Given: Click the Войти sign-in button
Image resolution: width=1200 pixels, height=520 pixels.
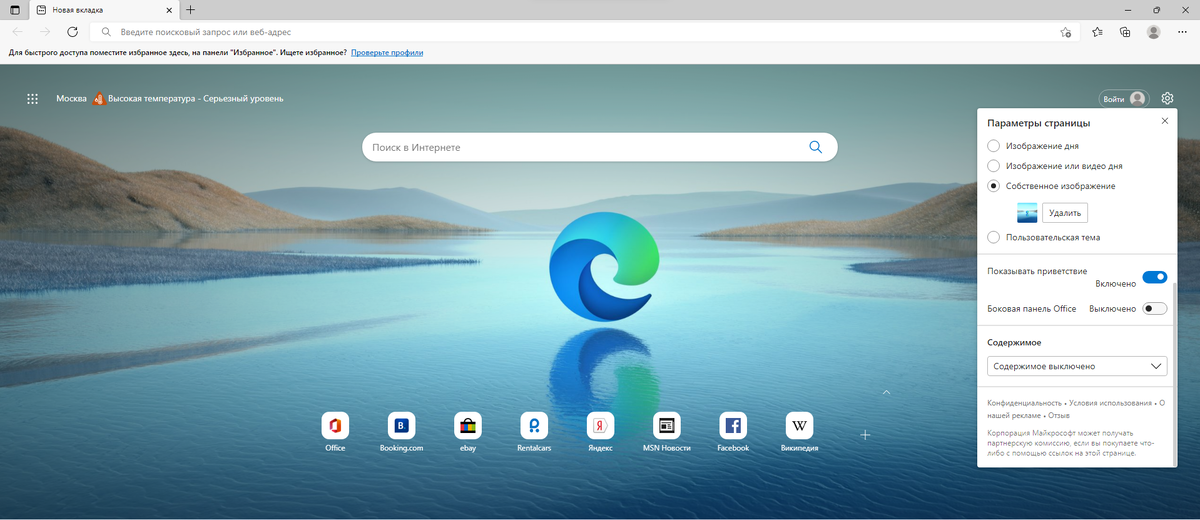Looking at the screenshot, I should (x=1123, y=99).
